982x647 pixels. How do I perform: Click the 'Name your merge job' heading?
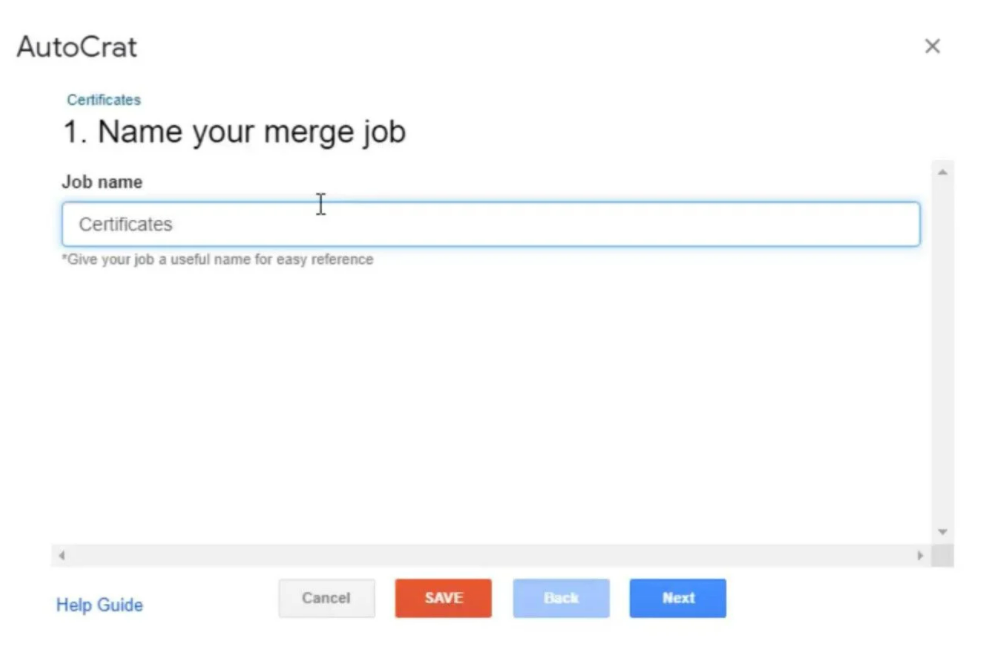(234, 132)
